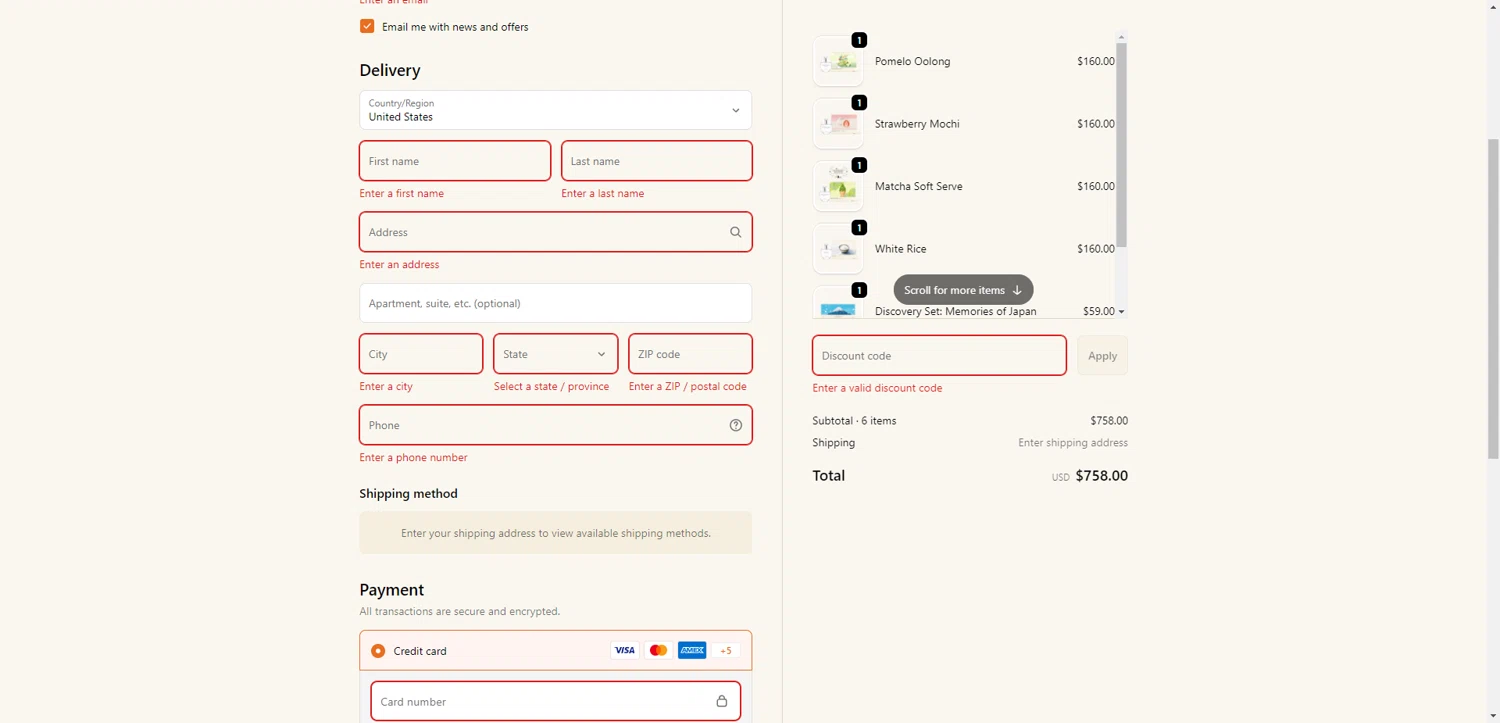Image resolution: width=1500 pixels, height=723 pixels.
Task: Click the Pomelo Oolong quantity badge
Action: pyautogui.click(x=859, y=40)
